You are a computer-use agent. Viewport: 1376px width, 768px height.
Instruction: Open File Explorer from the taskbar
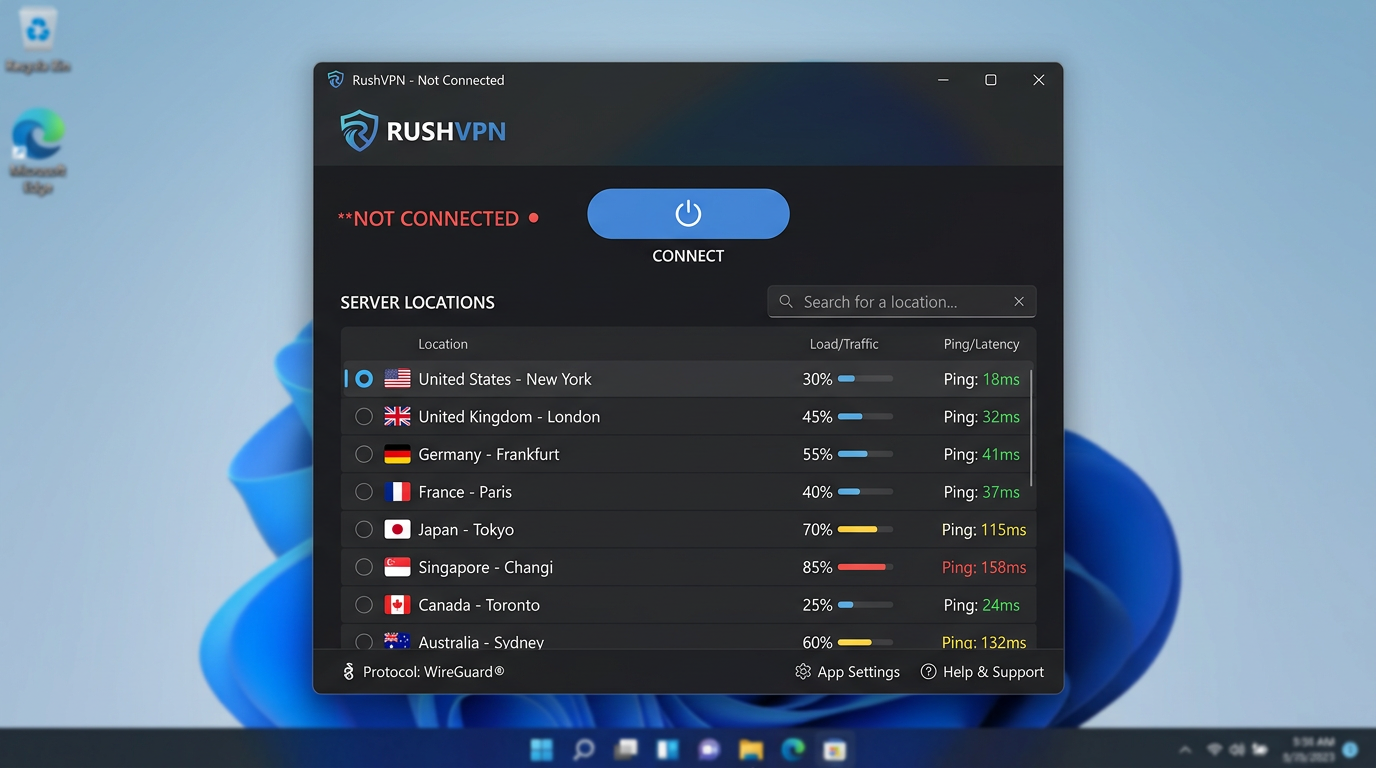pos(751,749)
